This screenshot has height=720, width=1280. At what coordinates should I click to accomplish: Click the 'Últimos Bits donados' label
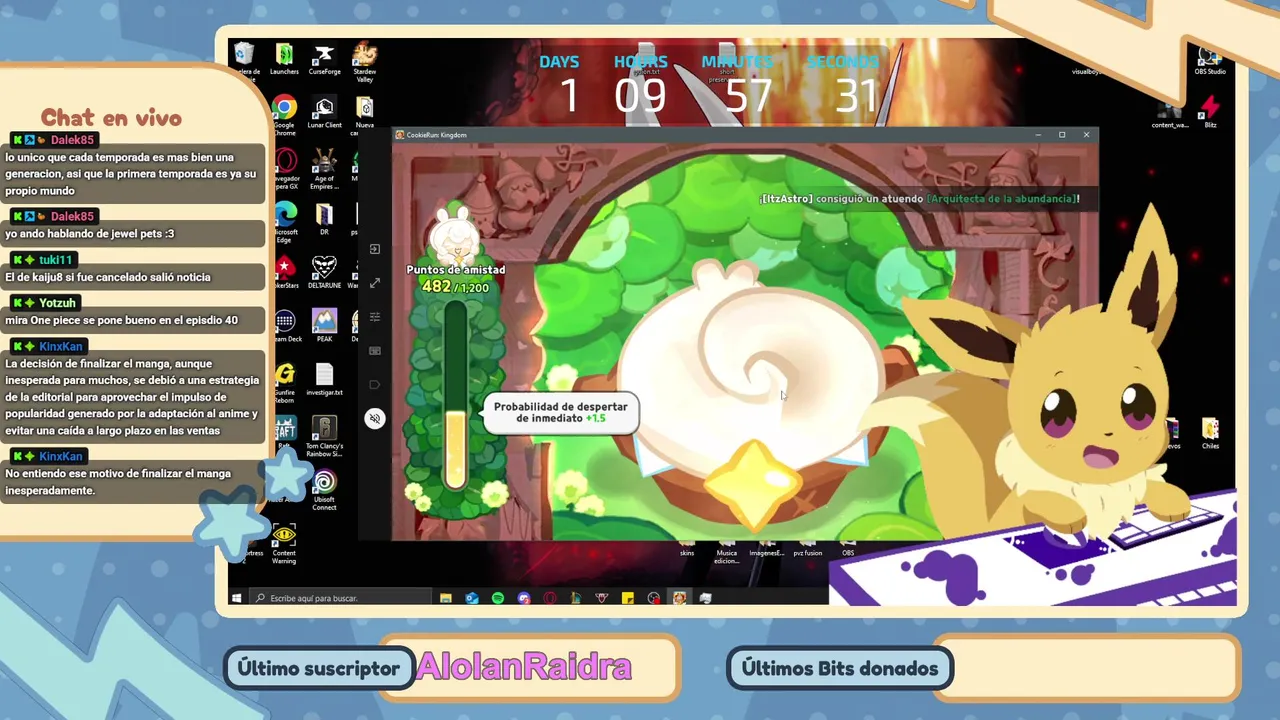840,668
